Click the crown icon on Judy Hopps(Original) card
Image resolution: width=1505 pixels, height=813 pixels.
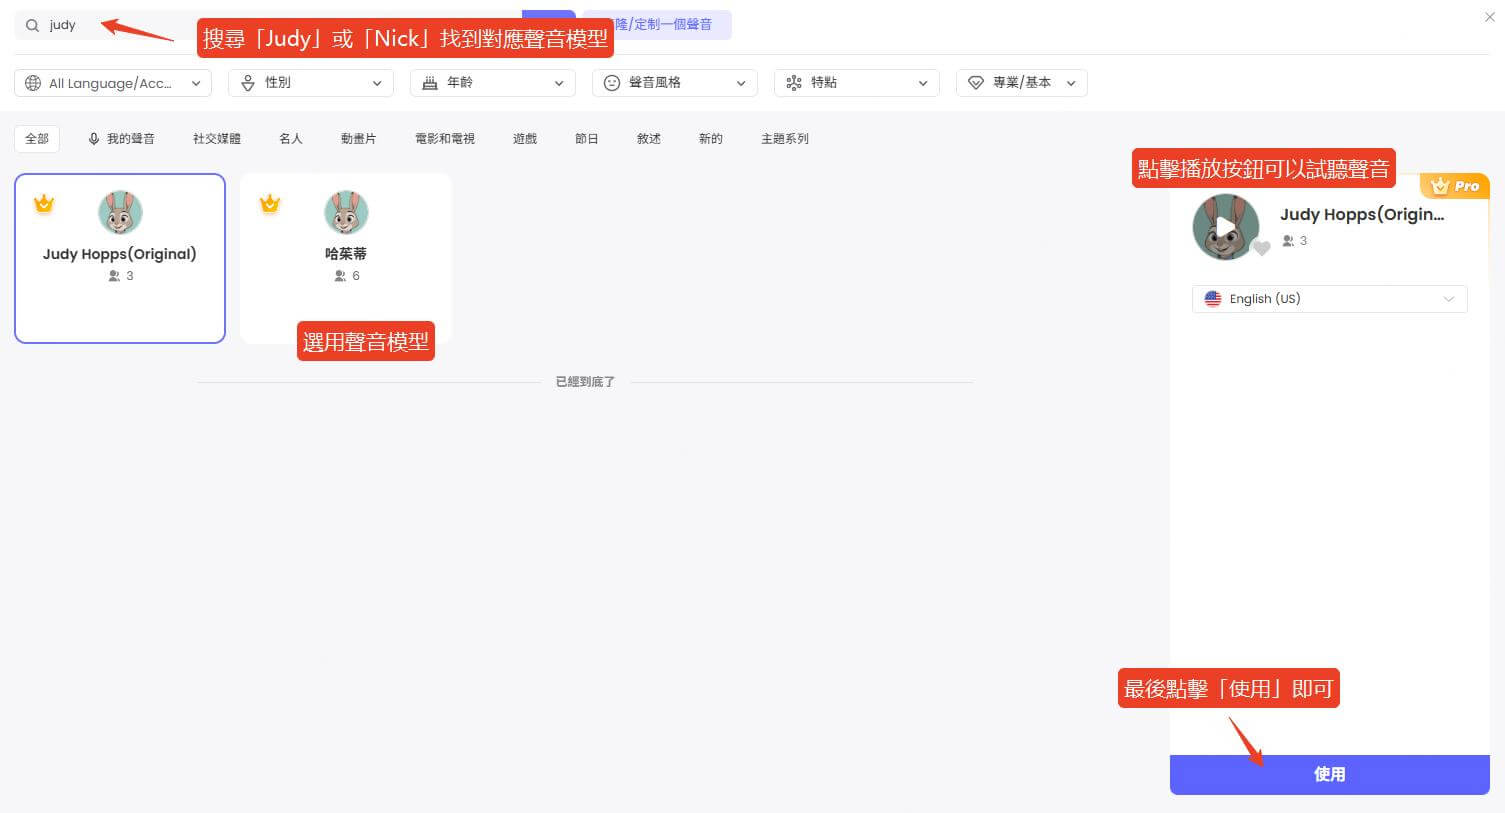44,204
